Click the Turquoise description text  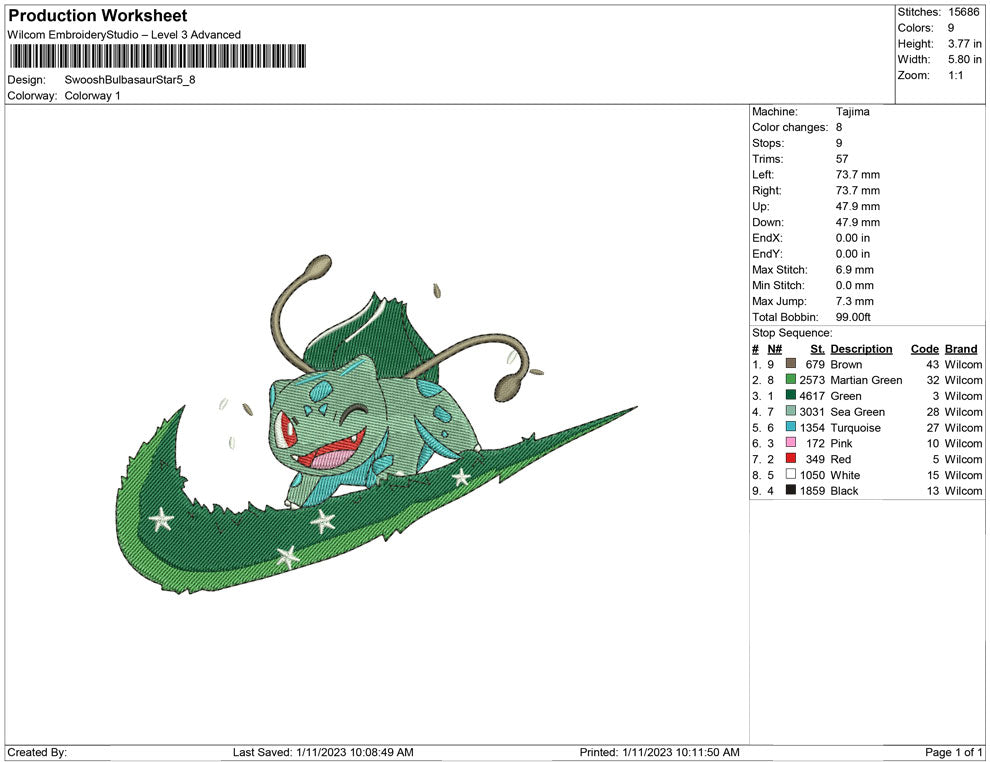tap(855, 427)
